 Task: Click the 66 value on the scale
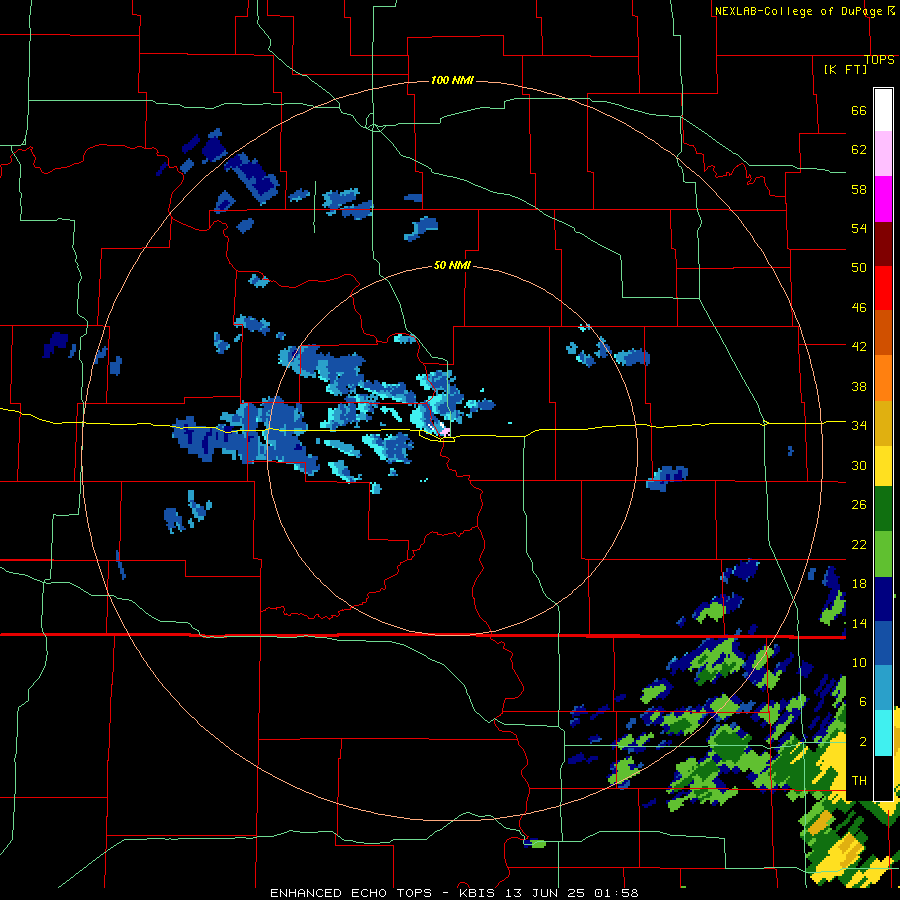coord(859,110)
